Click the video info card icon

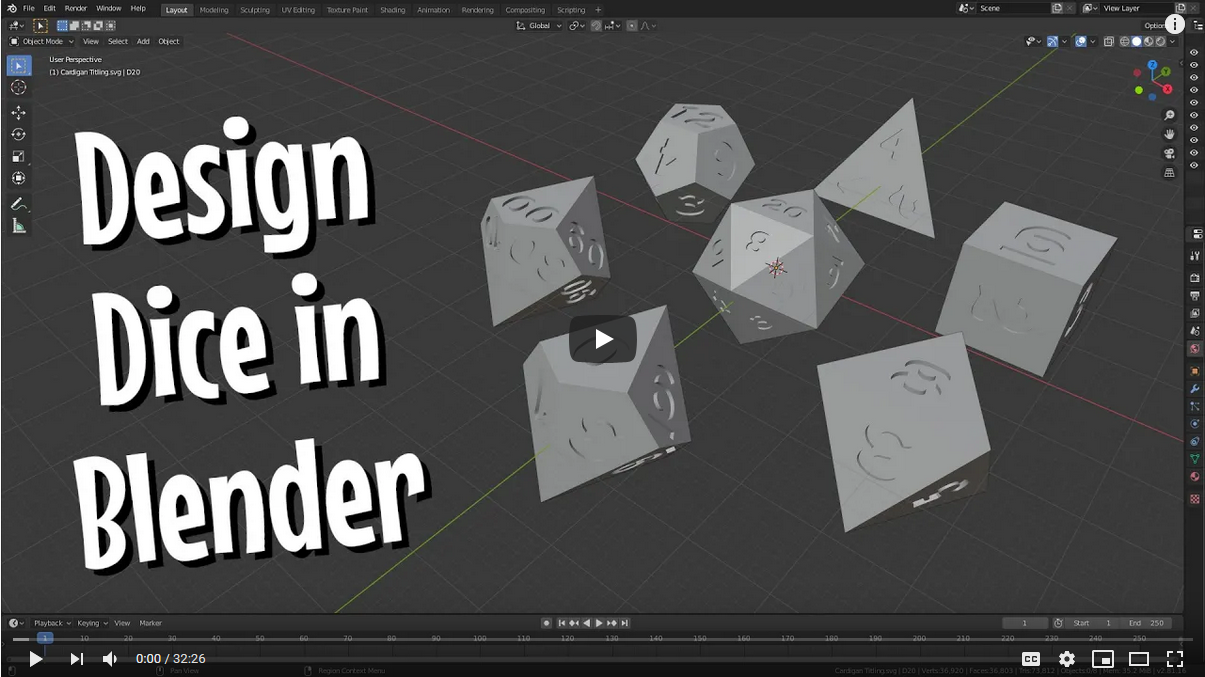coord(1174,25)
